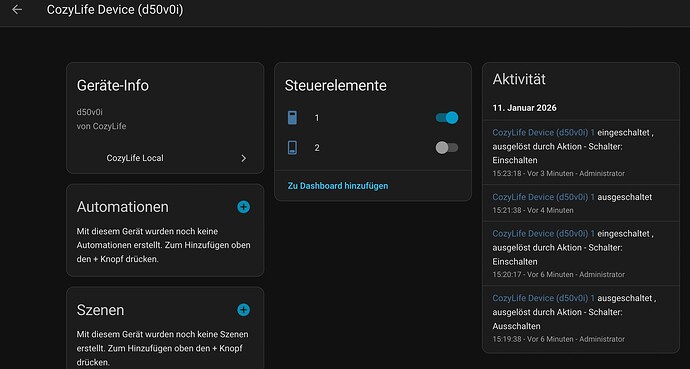
Task: Click the Geräte-Info heading
Action: pos(113,85)
